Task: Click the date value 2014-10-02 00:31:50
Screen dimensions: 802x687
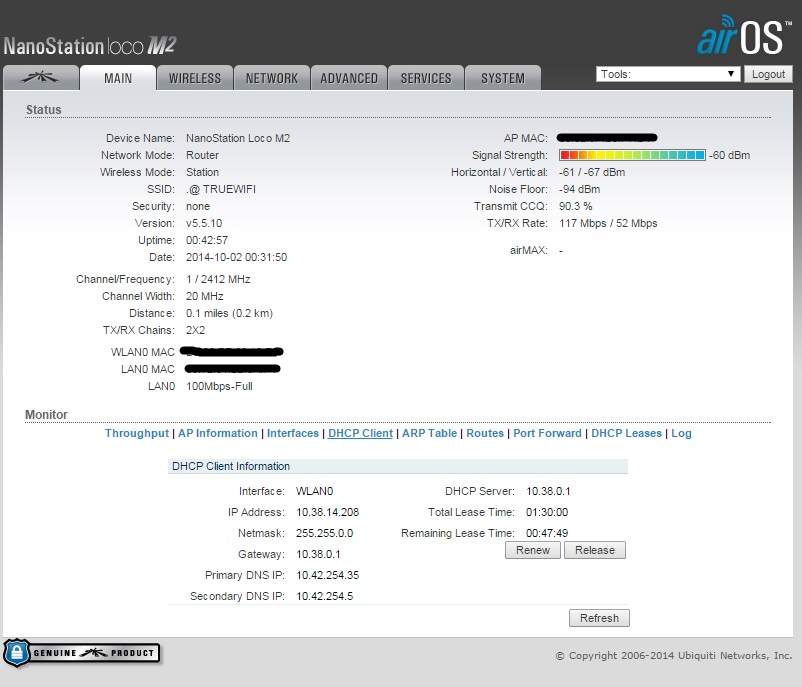Action: pyautogui.click(x=236, y=257)
